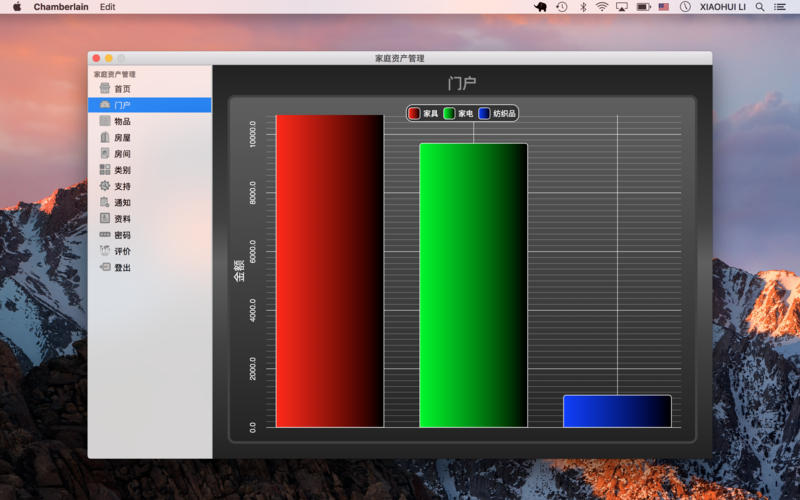
Task: Minimize the window with yellow button
Action: [x=109, y=58]
